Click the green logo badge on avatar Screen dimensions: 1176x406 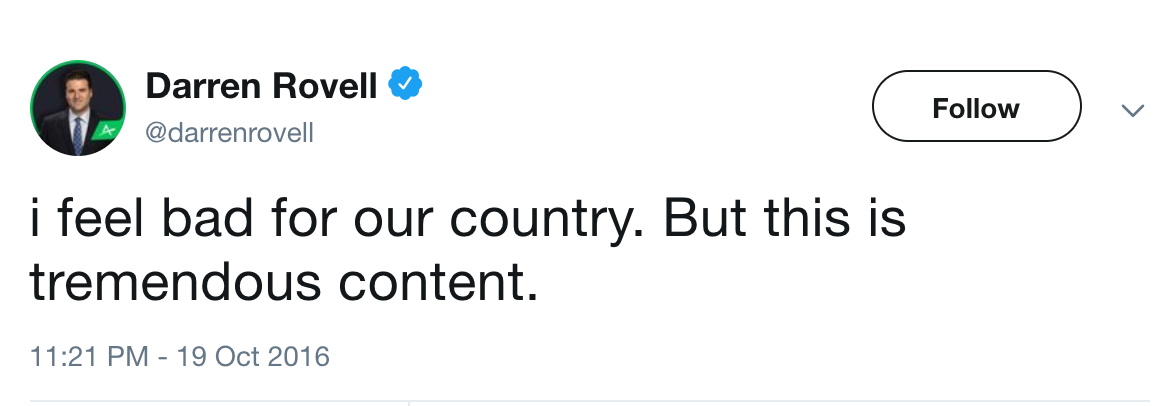106,130
